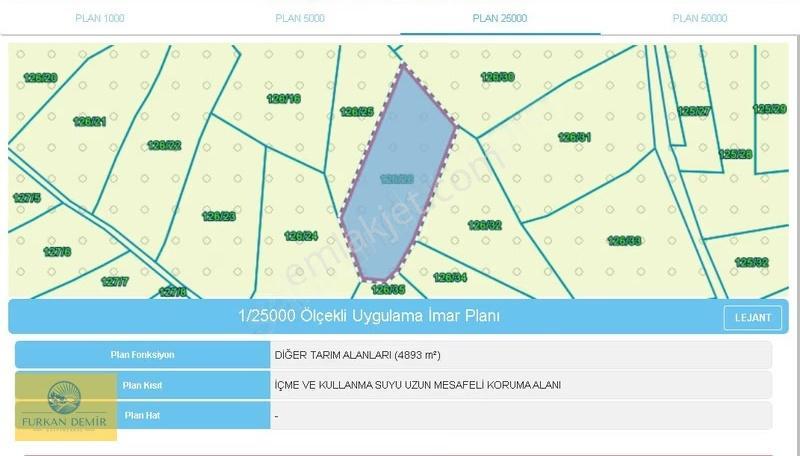Viewport: 800px width, 456px height.
Task: Click the Plan Kısıt row header
Action: 142,385
